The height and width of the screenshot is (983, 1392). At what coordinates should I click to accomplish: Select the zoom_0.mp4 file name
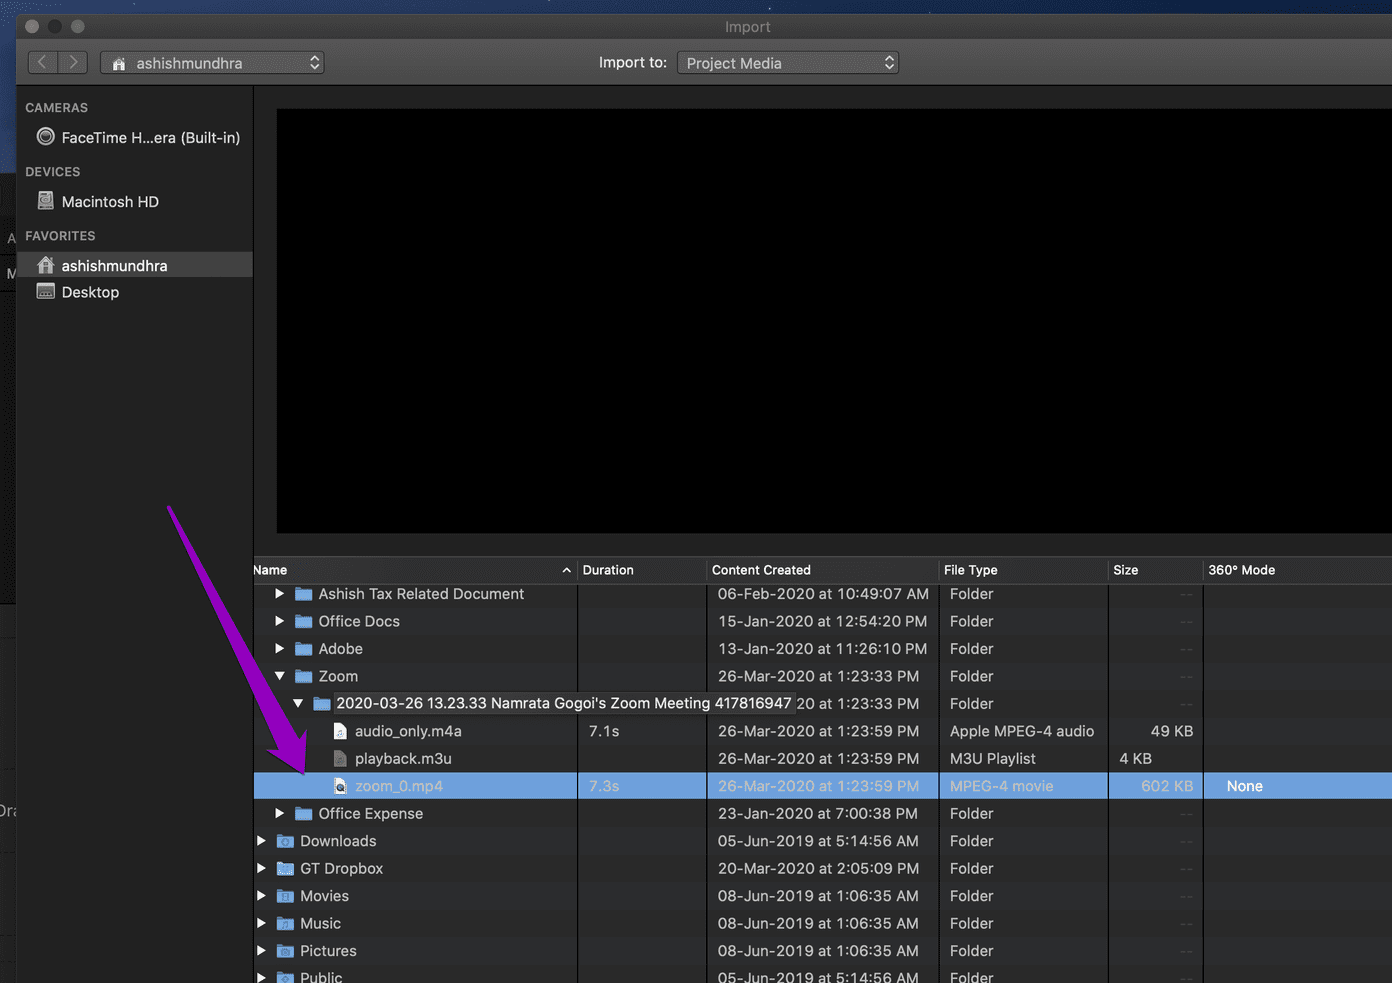[x=399, y=786]
